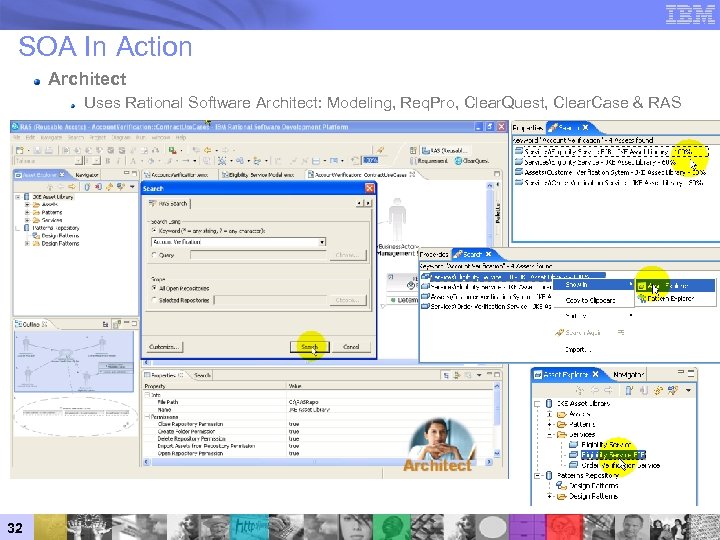Select the RAS (Reusabl... perspective button
Screen dimensions: 720x540
(445, 150)
